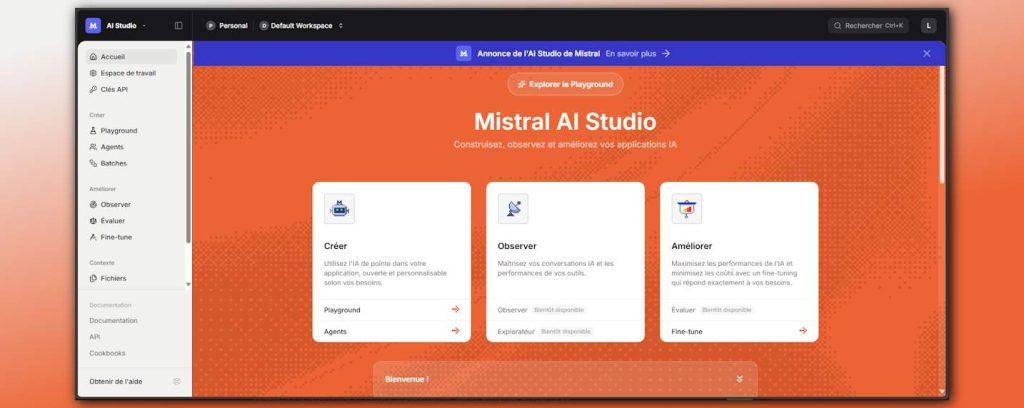Image resolution: width=1024 pixels, height=408 pixels.
Task: Click the Mistral logo in top bar
Action: pos(93,25)
